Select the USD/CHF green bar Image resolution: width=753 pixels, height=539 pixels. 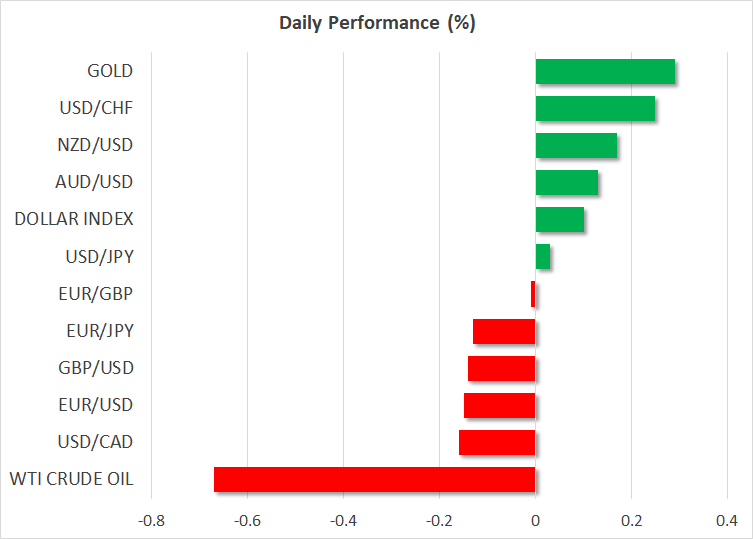click(x=595, y=109)
